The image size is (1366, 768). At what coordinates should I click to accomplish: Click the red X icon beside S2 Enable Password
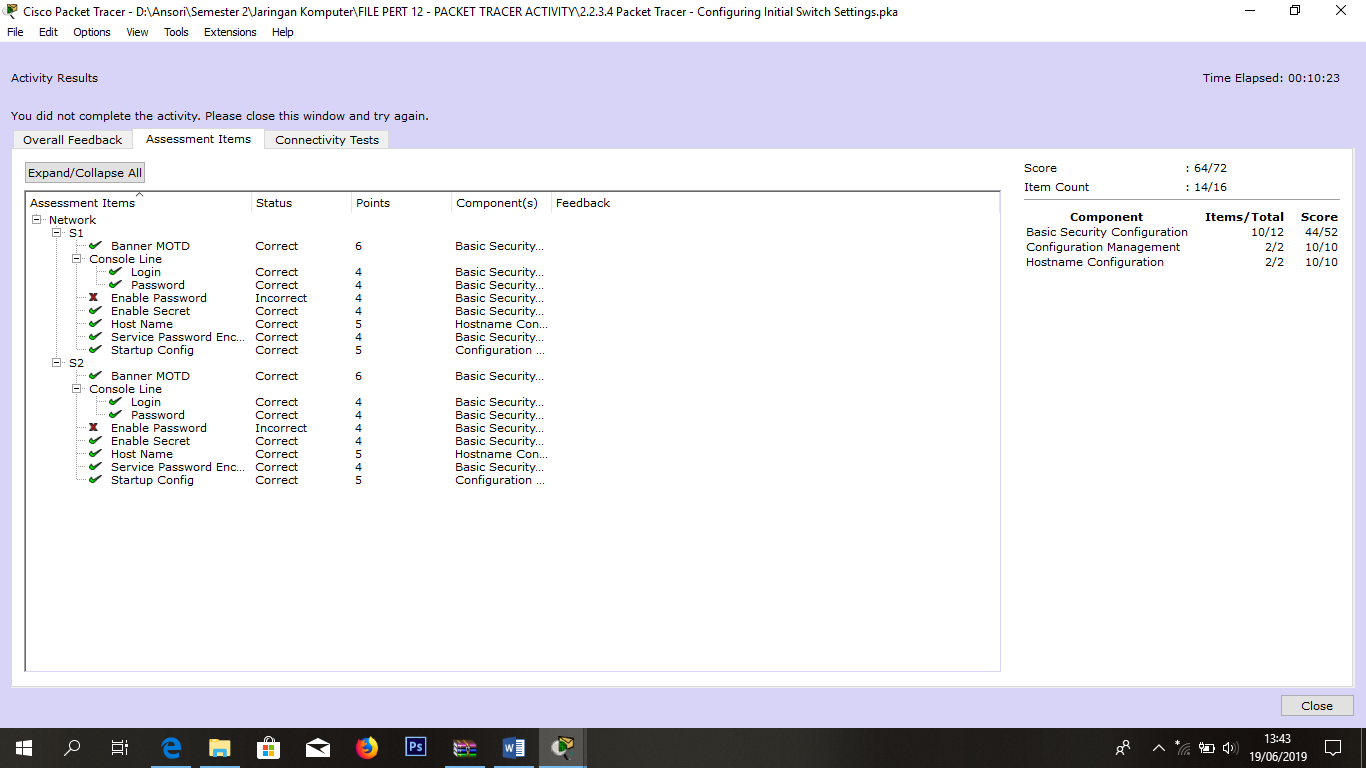pos(94,428)
